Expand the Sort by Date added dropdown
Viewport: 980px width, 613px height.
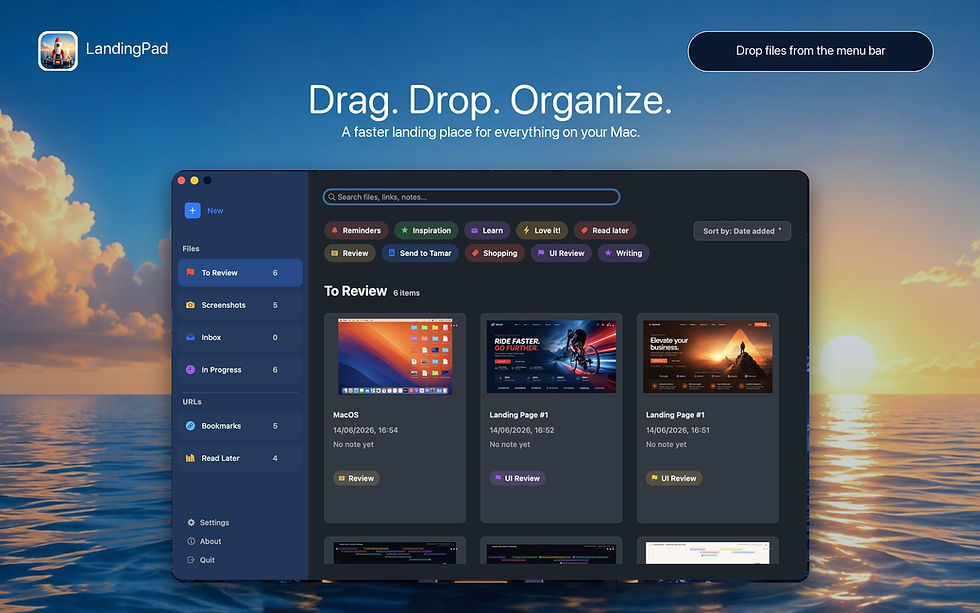tap(742, 231)
